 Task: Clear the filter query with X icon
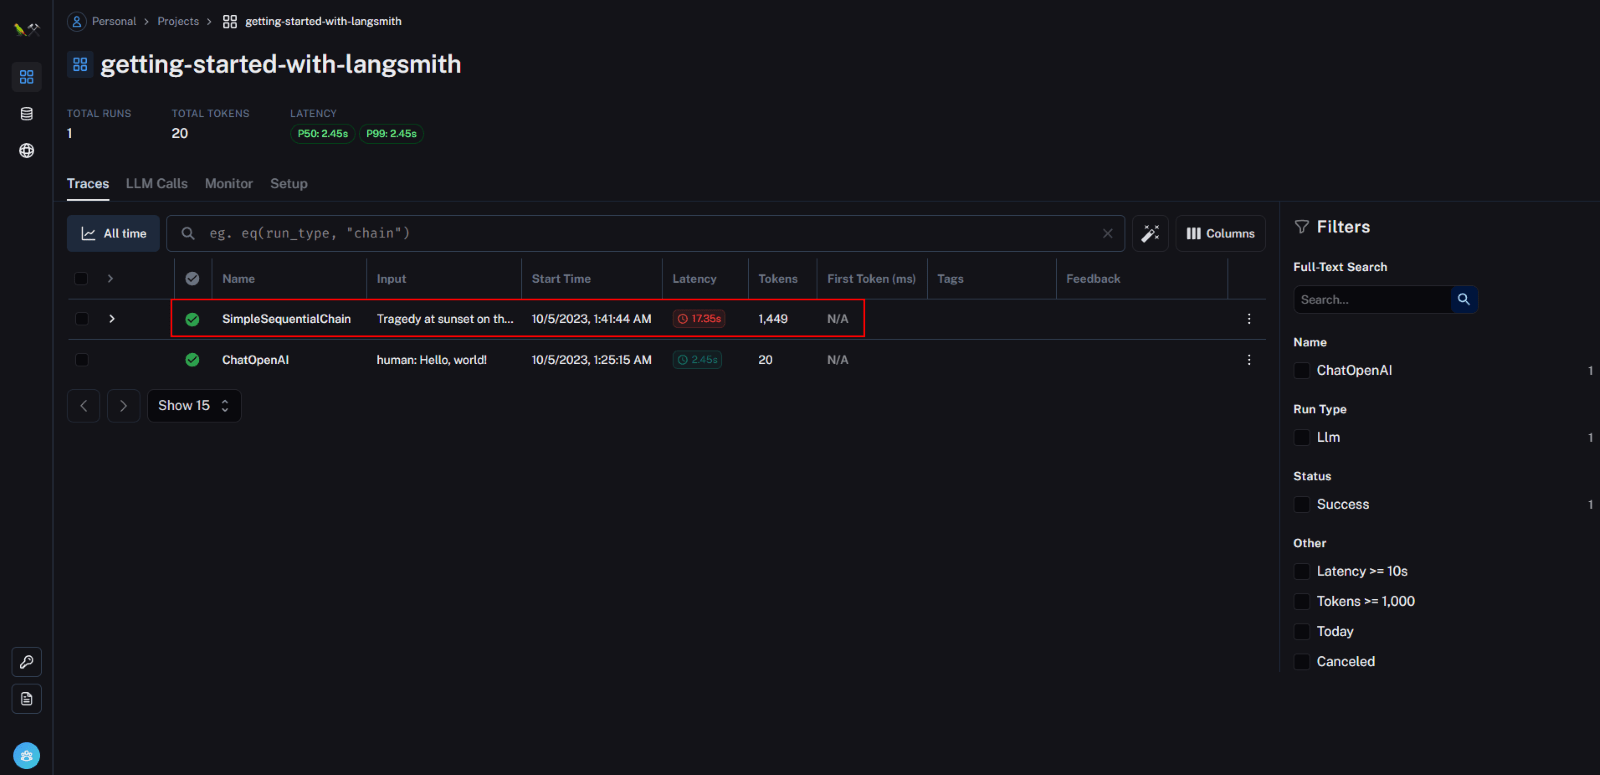(1107, 234)
